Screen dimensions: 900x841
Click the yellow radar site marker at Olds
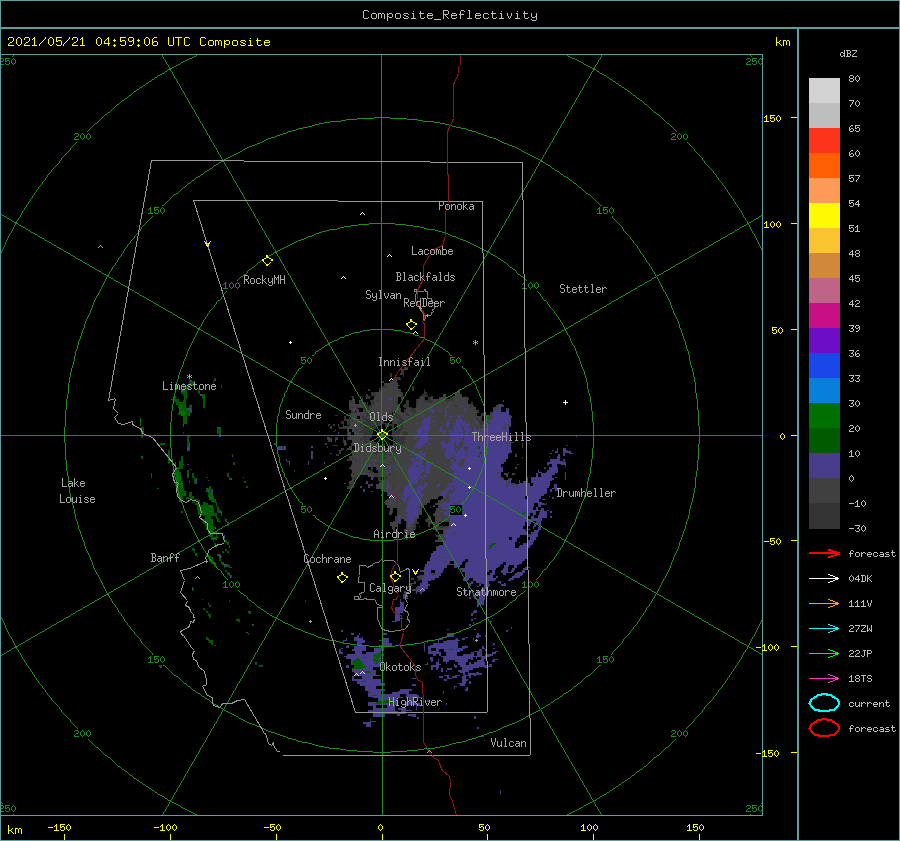(382, 435)
